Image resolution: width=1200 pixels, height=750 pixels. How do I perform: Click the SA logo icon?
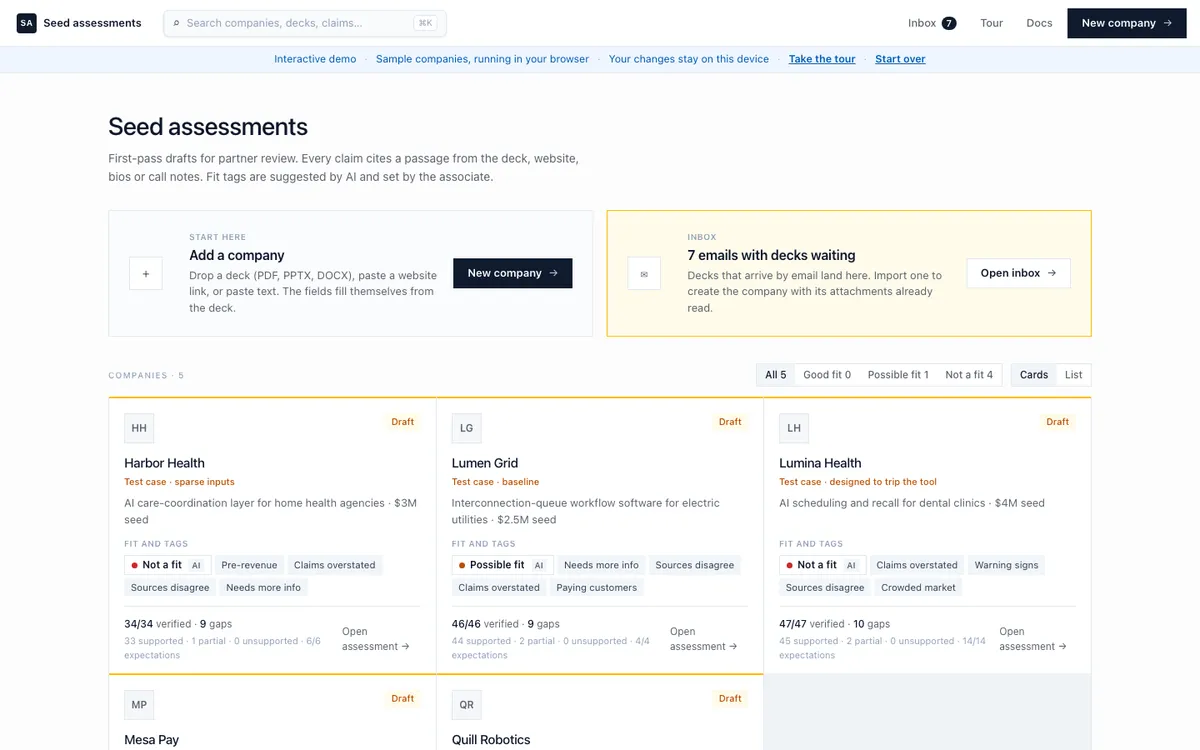click(27, 23)
